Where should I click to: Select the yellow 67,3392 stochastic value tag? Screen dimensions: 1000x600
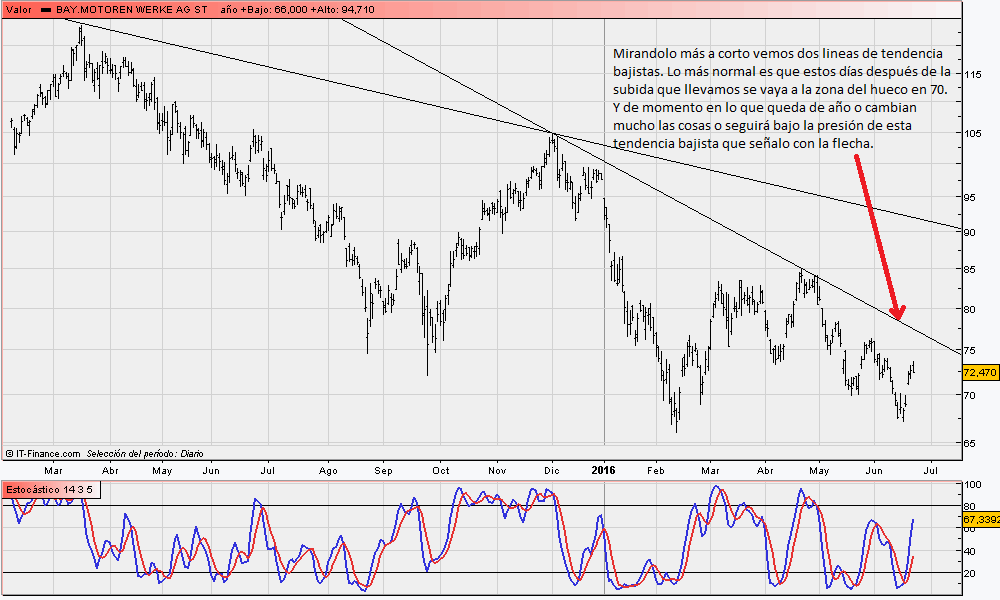tap(980, 520)
